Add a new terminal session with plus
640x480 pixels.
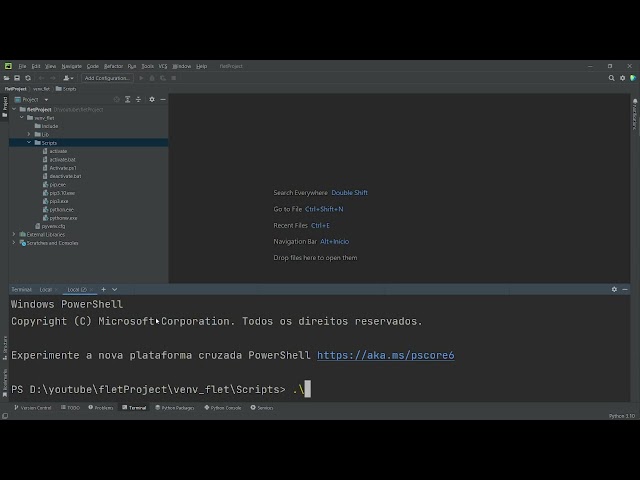(104, 289)
